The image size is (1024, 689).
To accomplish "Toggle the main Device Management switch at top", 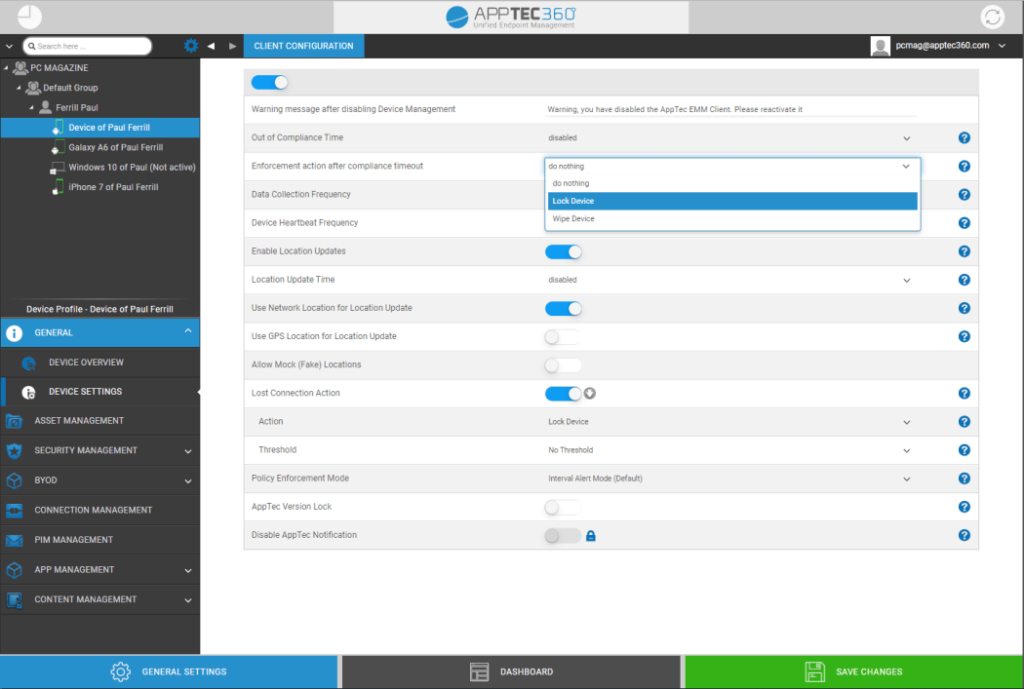I will 269,82.
